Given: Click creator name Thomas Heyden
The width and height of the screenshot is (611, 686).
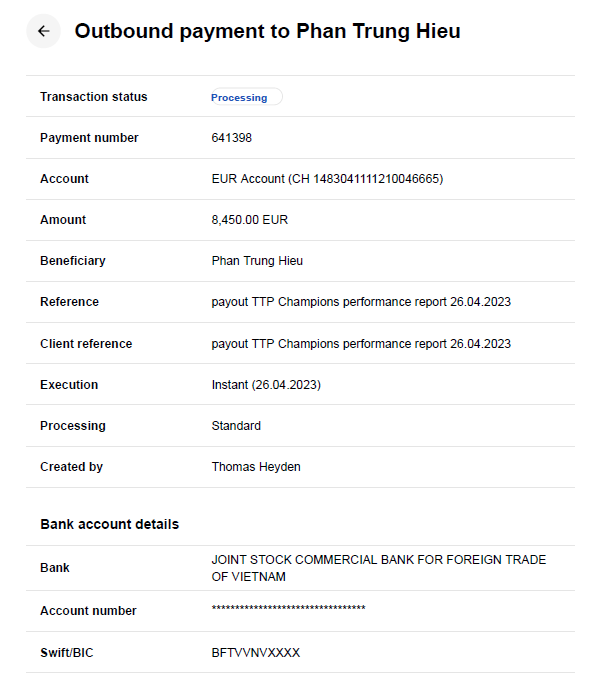Looking at the screenshot, I should click(256, 467).
